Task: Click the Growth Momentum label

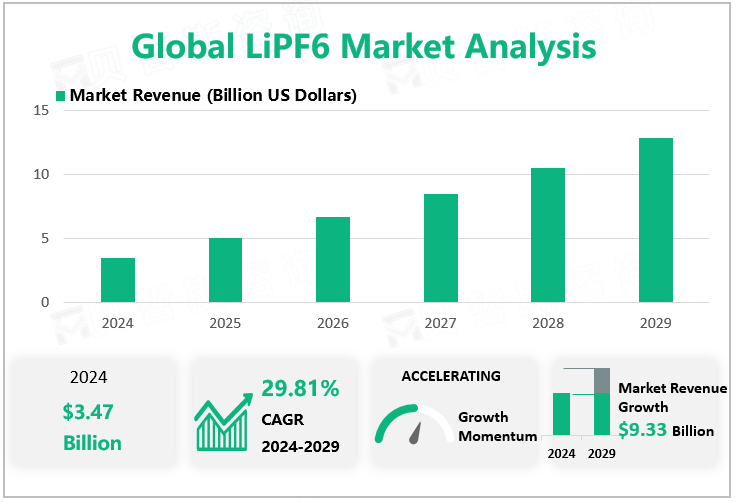Action: pos(498,426)
